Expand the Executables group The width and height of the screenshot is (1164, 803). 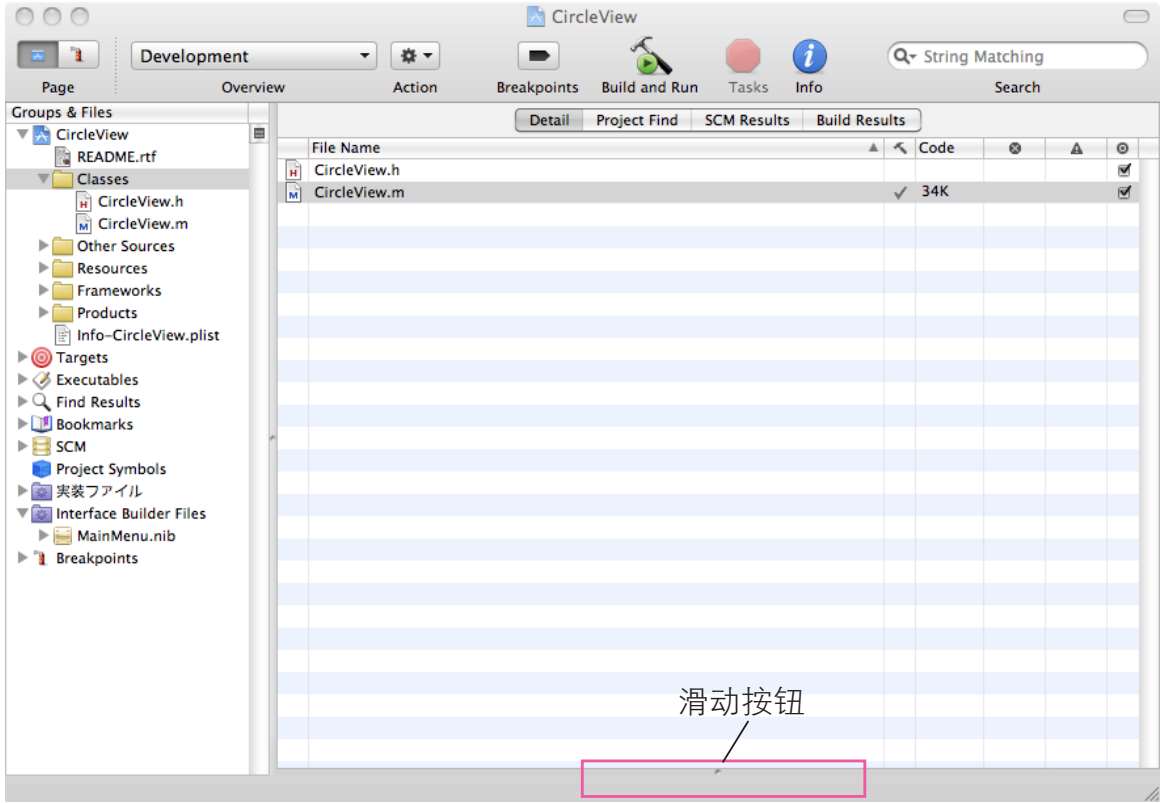(x=22, y=379)
